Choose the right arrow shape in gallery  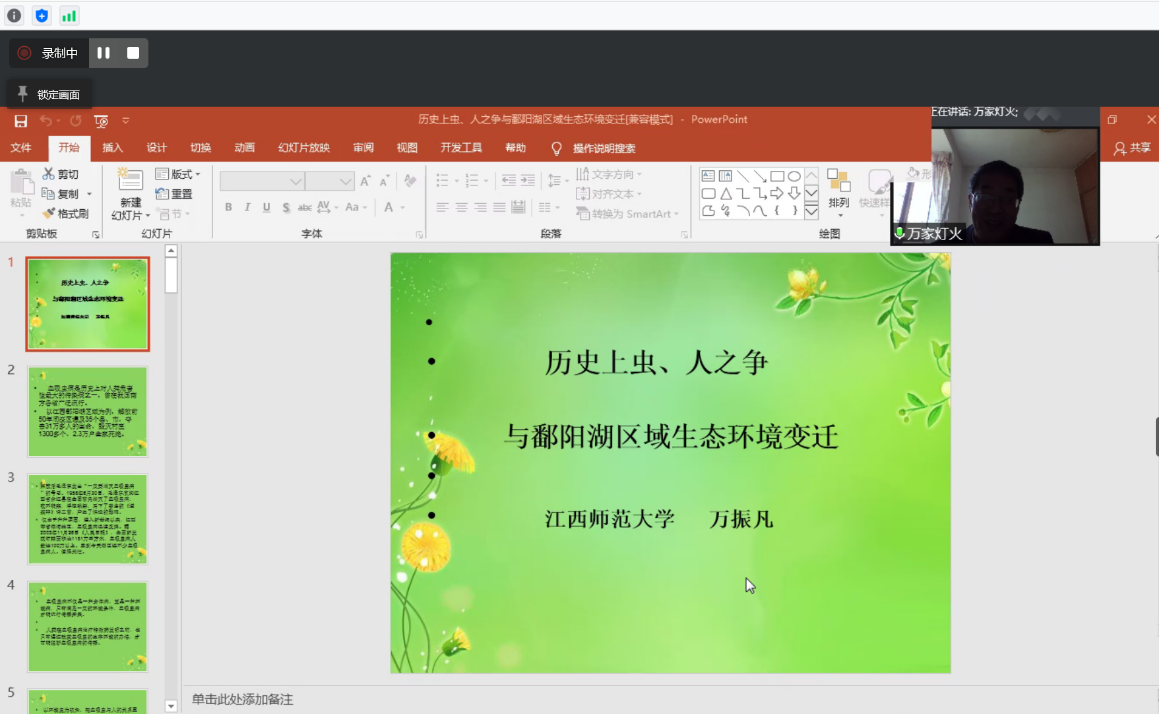click(x=777, y=193)
